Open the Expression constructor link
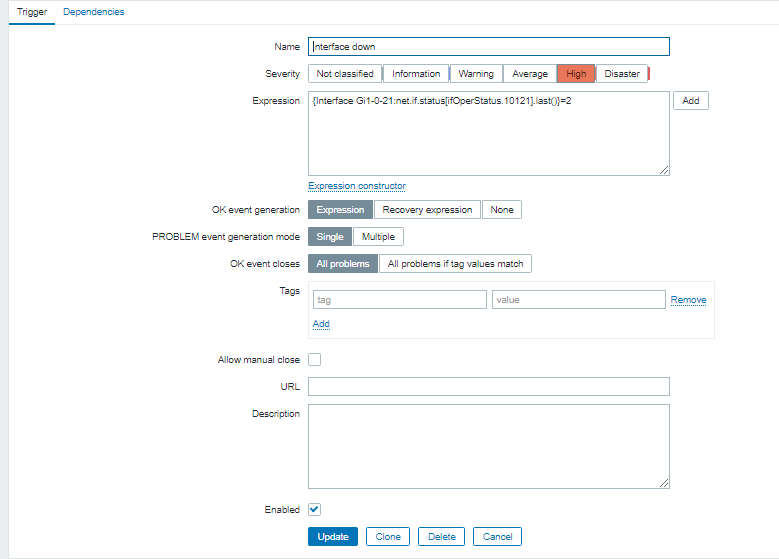This screenshot has width=779, height=559. tap(357, 186)
